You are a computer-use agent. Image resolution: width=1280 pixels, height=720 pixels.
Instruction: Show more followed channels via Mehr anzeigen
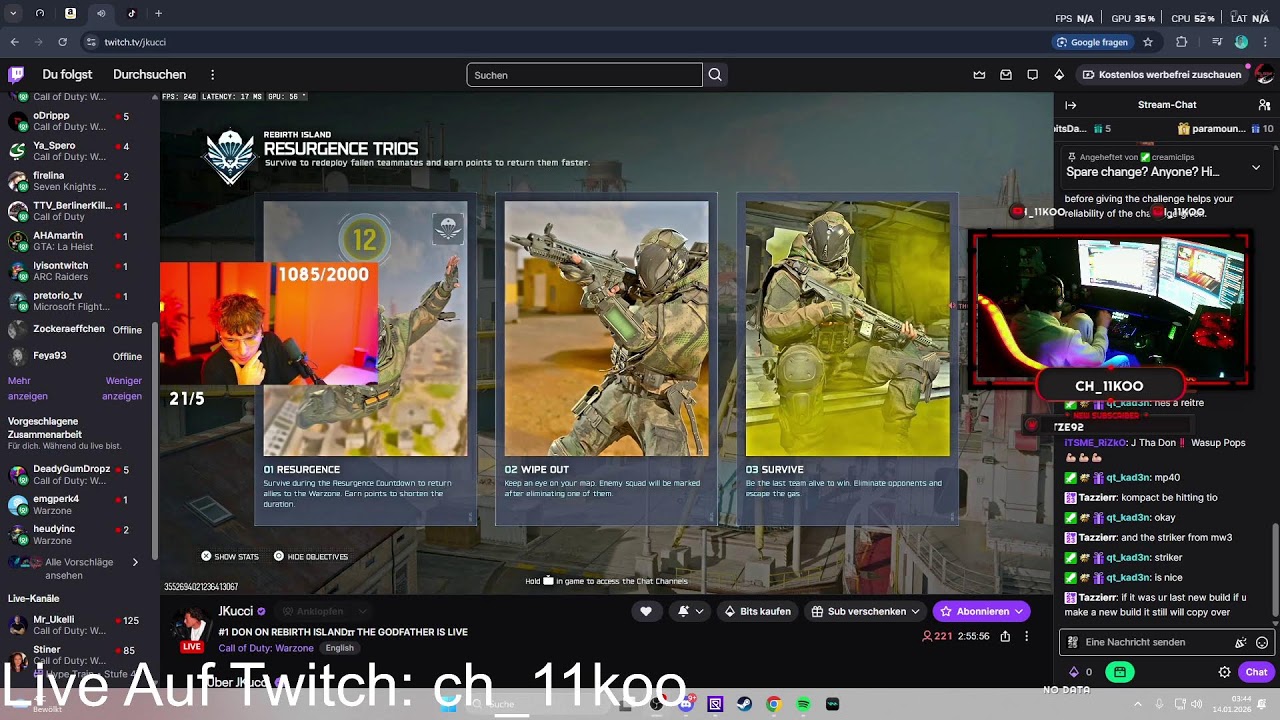click(x=27, y=388)
